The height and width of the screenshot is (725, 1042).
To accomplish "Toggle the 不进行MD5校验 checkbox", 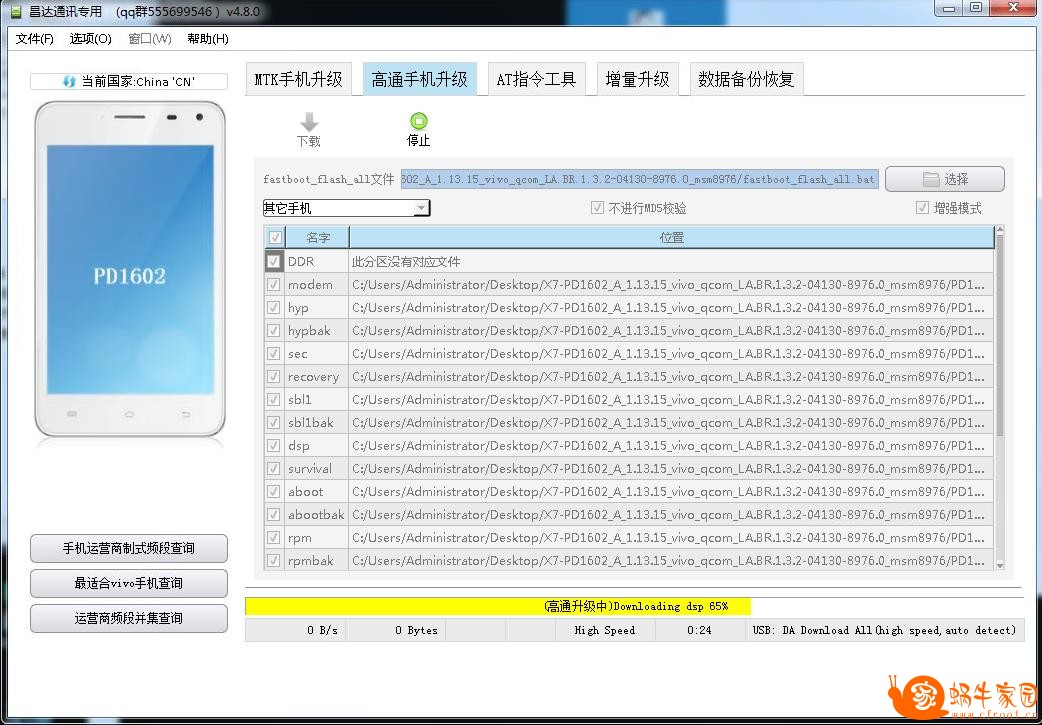I will [x=597, y=208].
